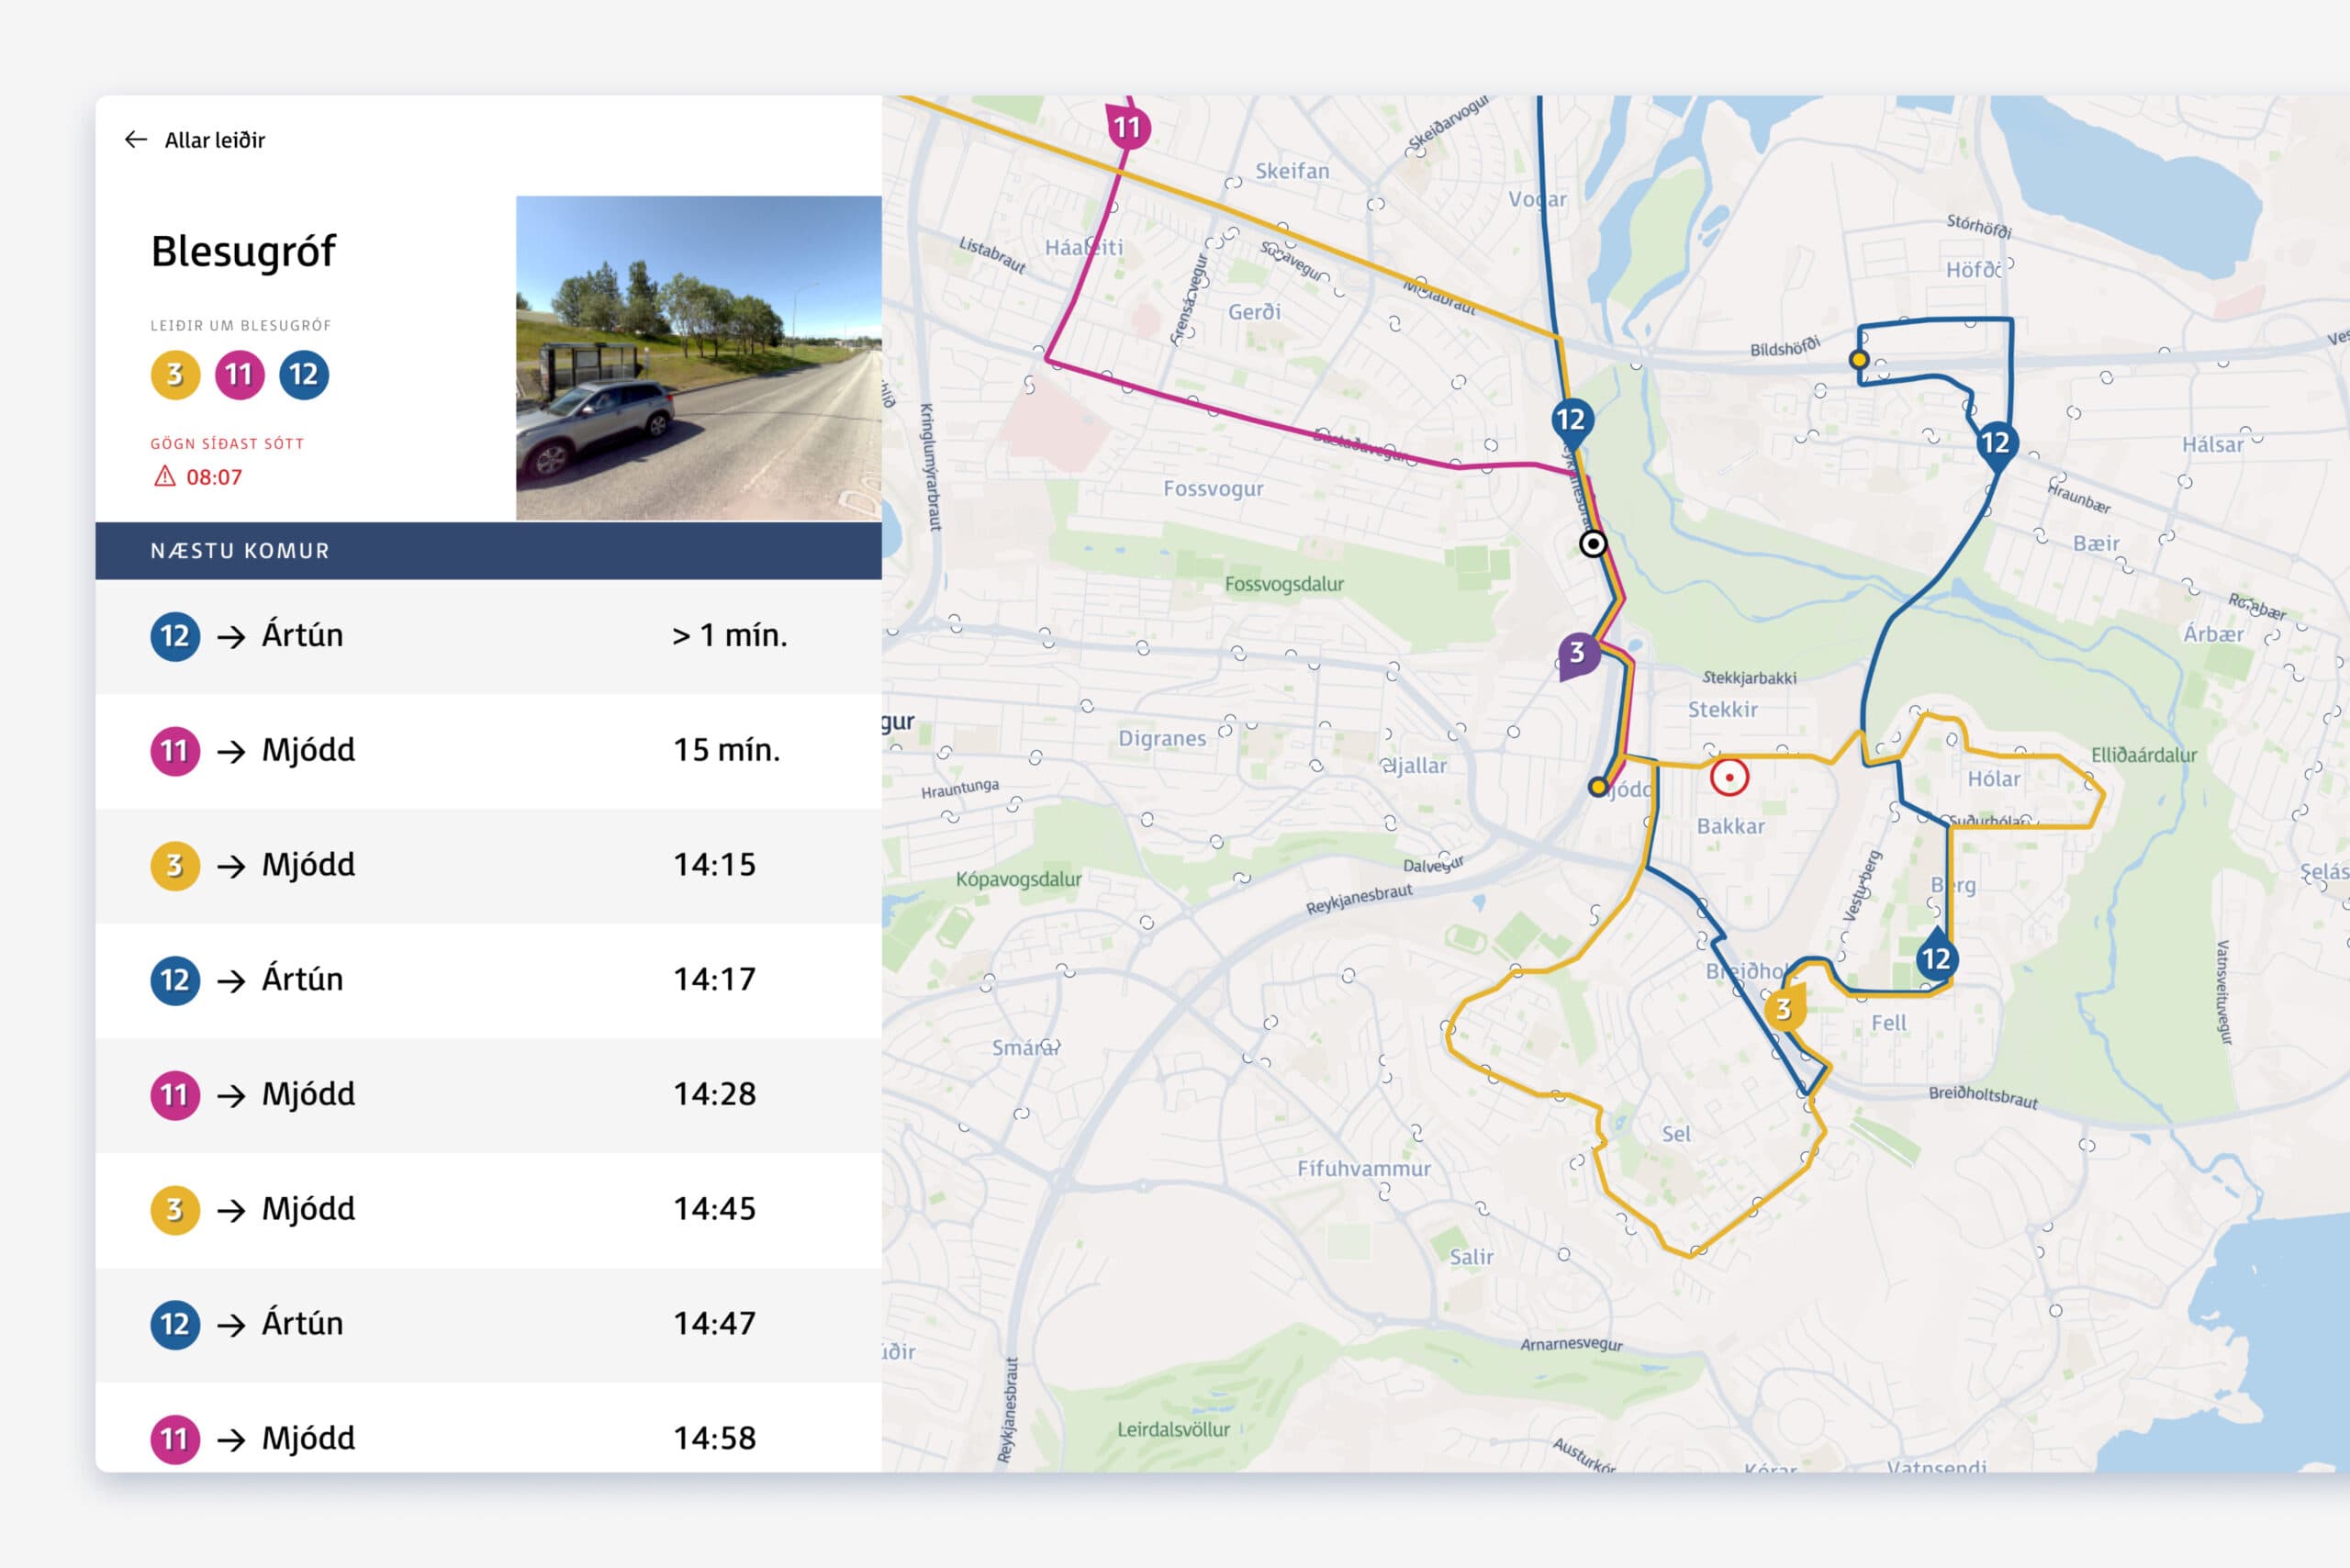Click the bus 12 marker near Berg
This screenshot has width=2350, height=1568.
[x=1937, y=958]
